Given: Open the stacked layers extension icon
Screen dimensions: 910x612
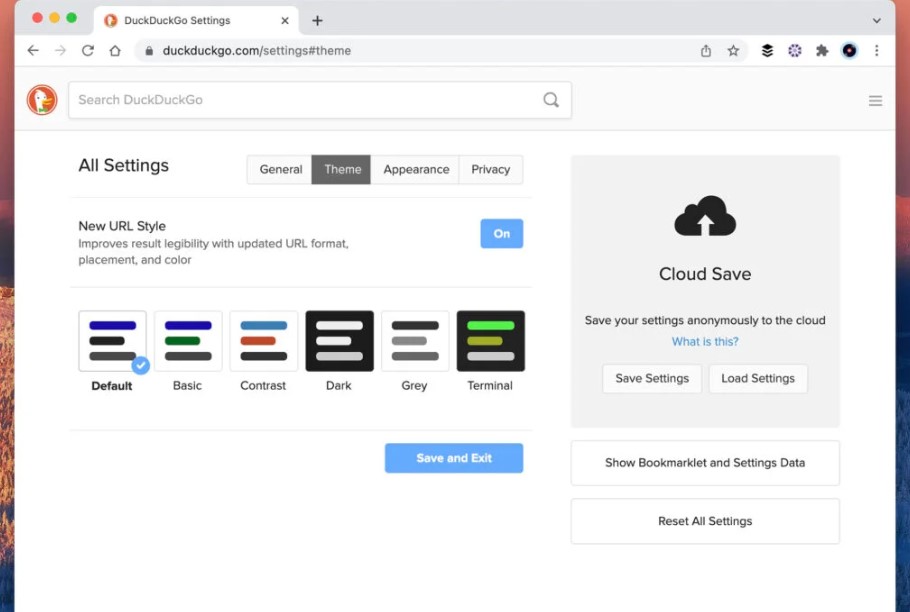Looking at the screenshot, I should coord(767,50).
